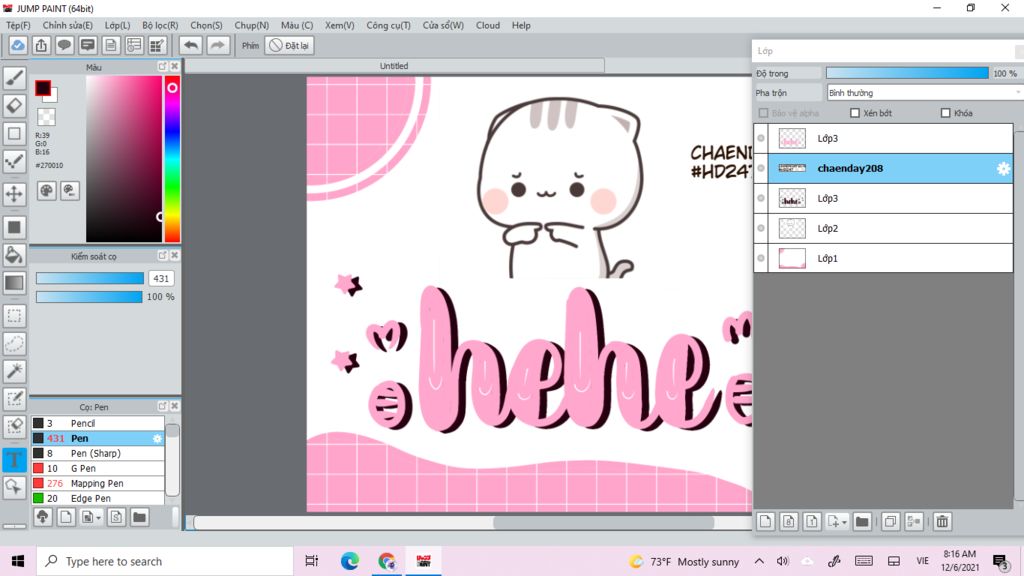Image resolution: width=1024 pixels, height=576 pixels.
Task: Duplicate the current layer
Action: click(x=890, y=521)
